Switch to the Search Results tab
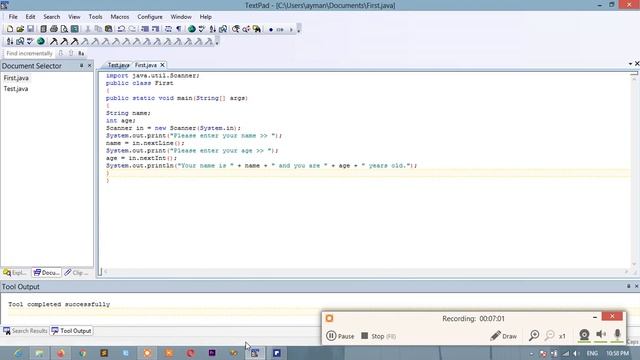 [x=25, y=331]
